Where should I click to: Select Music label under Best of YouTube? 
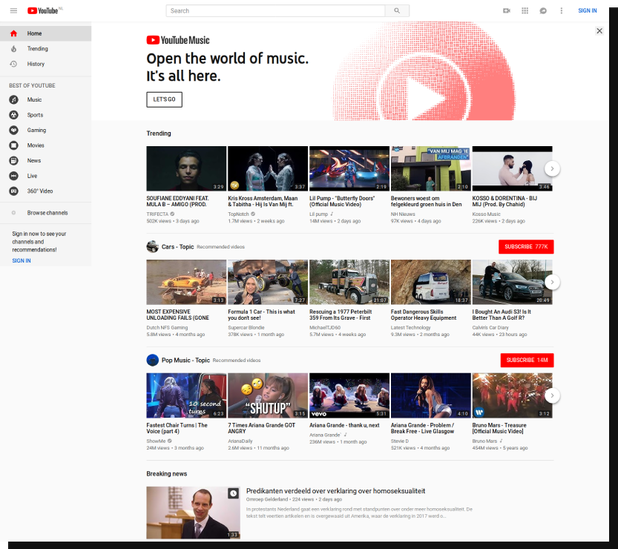click(34, 100)
